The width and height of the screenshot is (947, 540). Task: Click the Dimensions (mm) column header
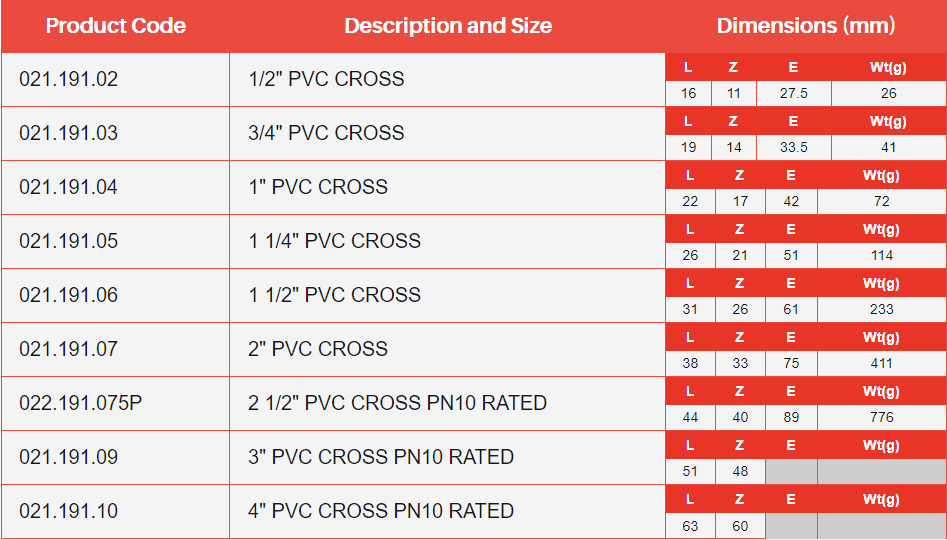tap(805, 26)
